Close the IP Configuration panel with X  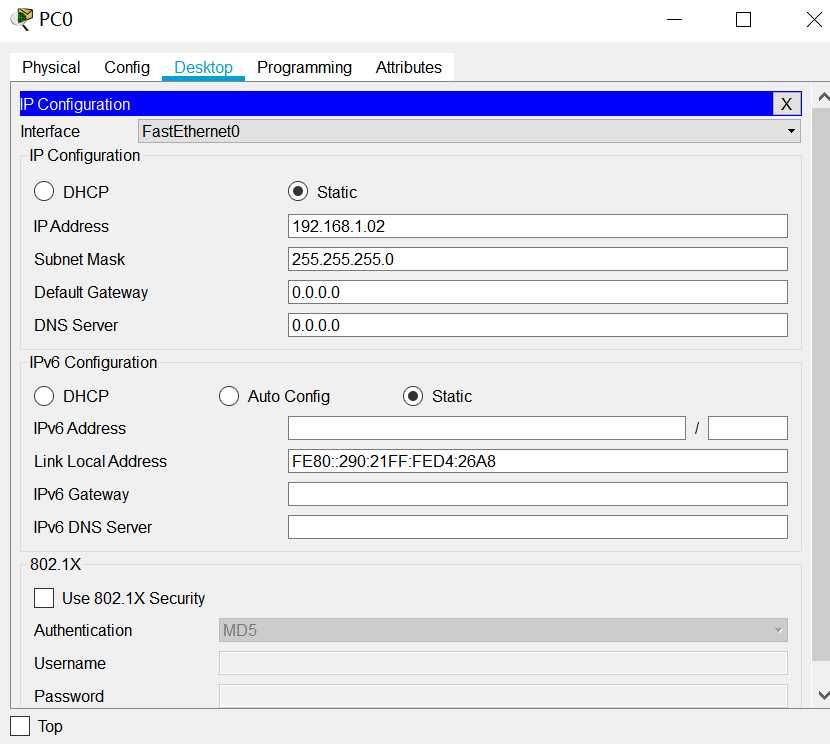[x=786, y=104]
